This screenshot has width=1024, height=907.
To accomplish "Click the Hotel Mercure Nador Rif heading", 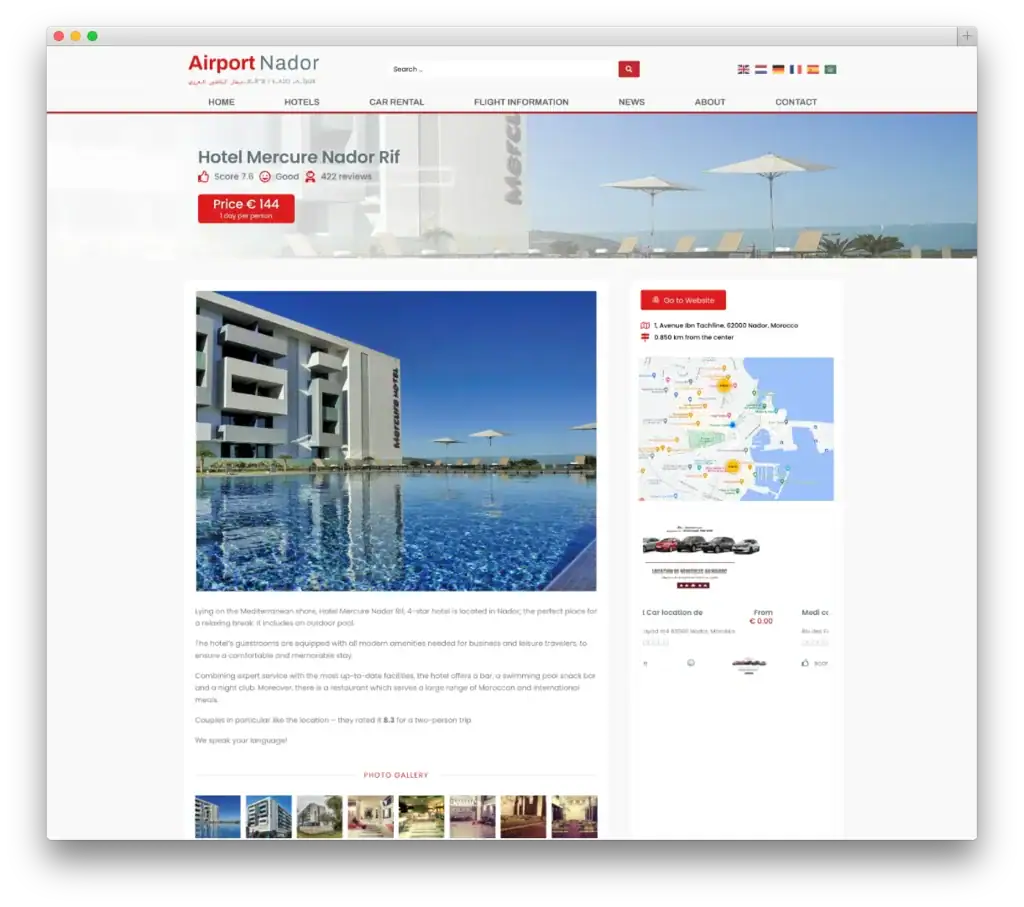I will 298,157.
